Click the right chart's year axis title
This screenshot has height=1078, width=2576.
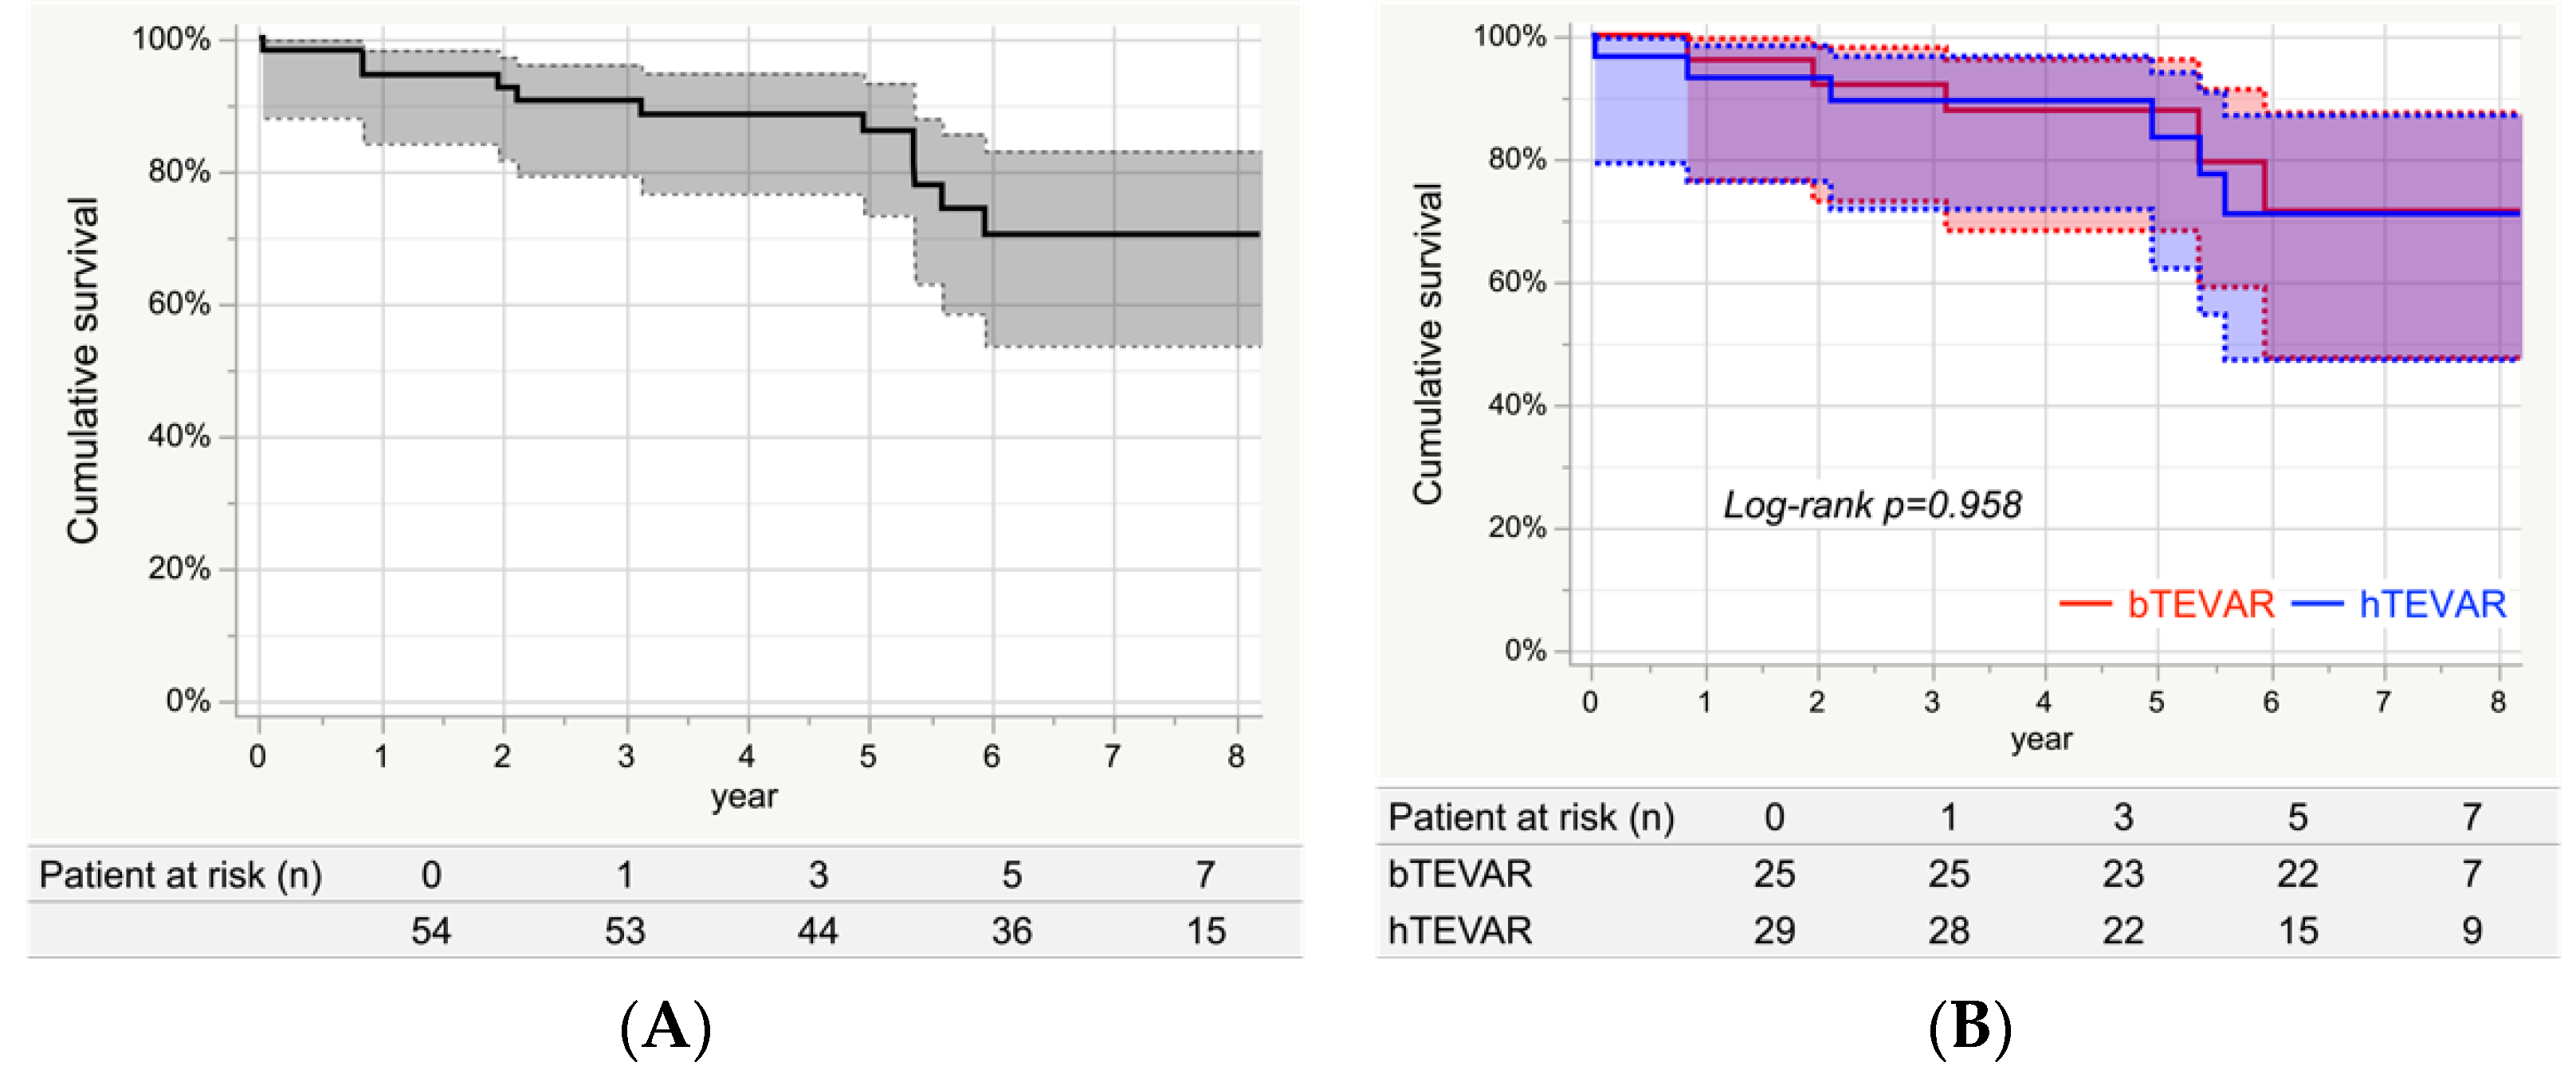[2041, 739]
